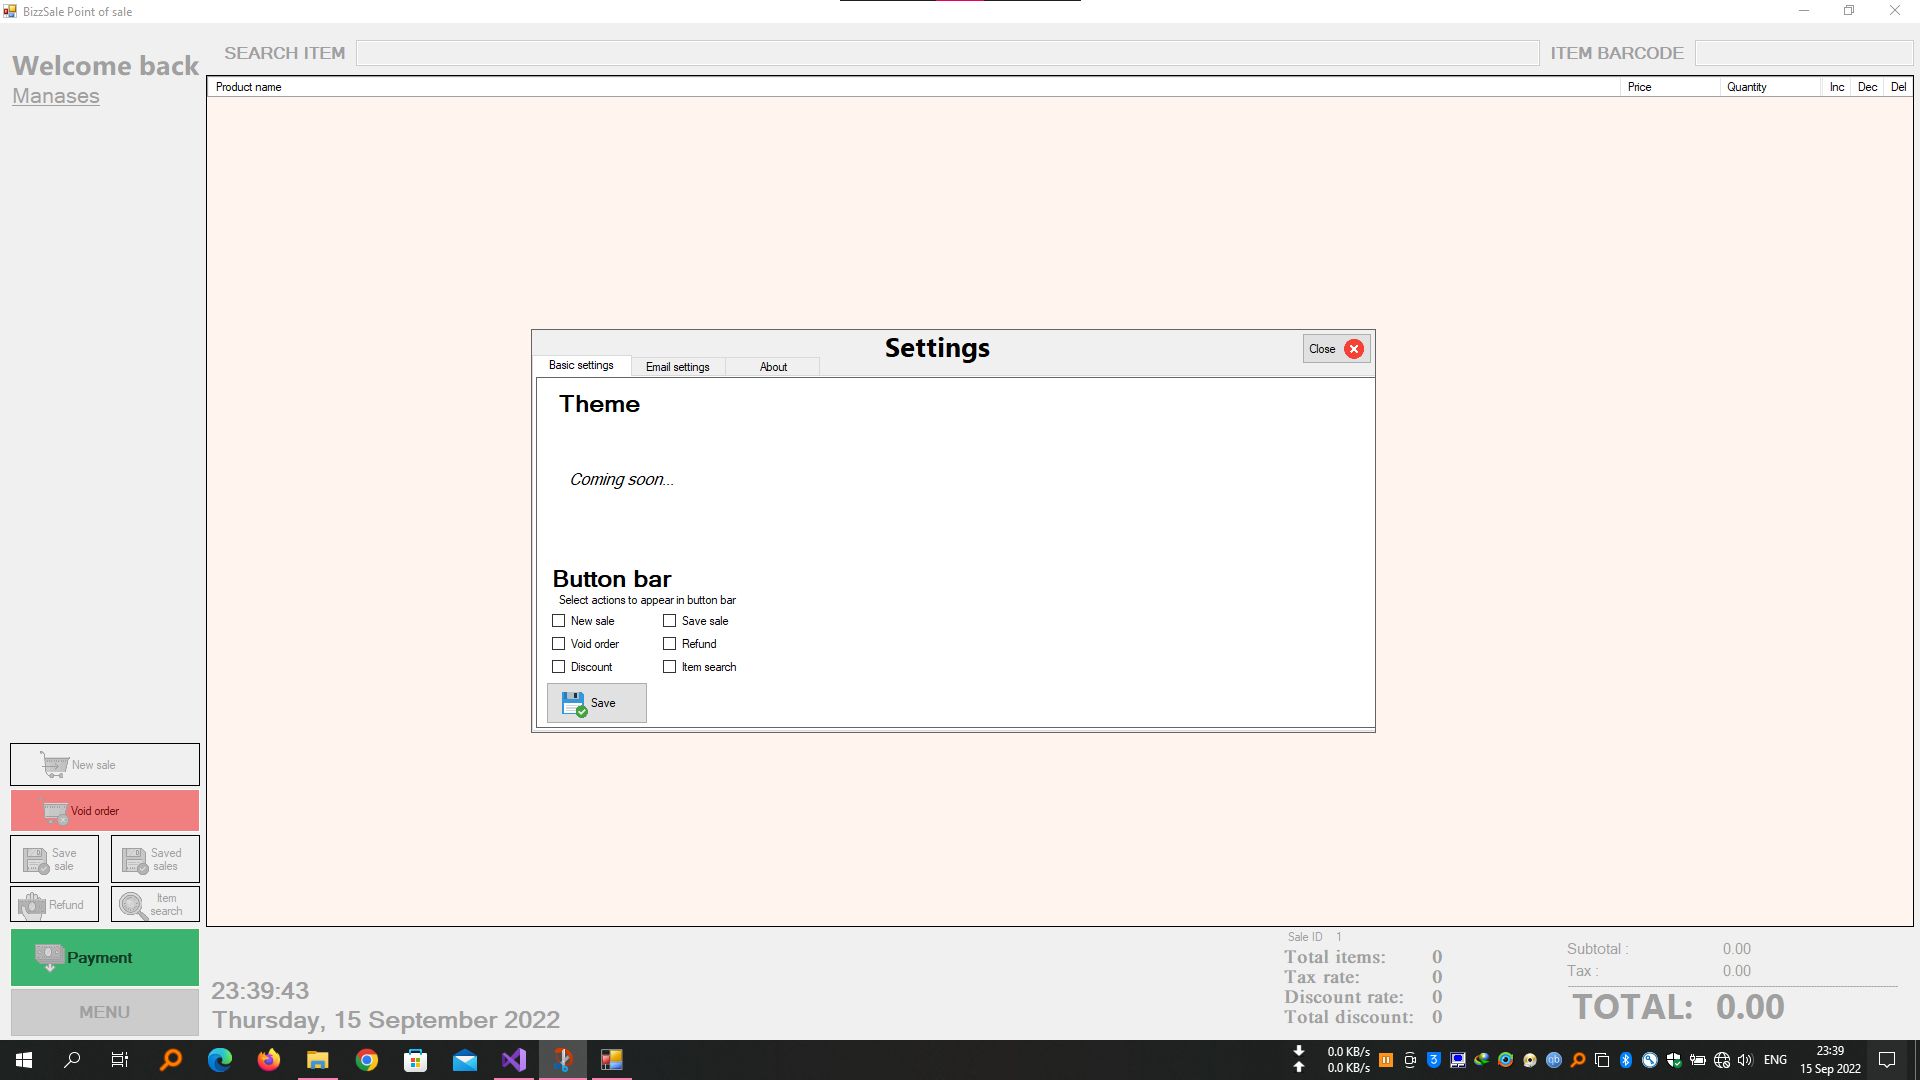Open the About tab
This screenshot has height=1080, width=1920.
point(773,367)
